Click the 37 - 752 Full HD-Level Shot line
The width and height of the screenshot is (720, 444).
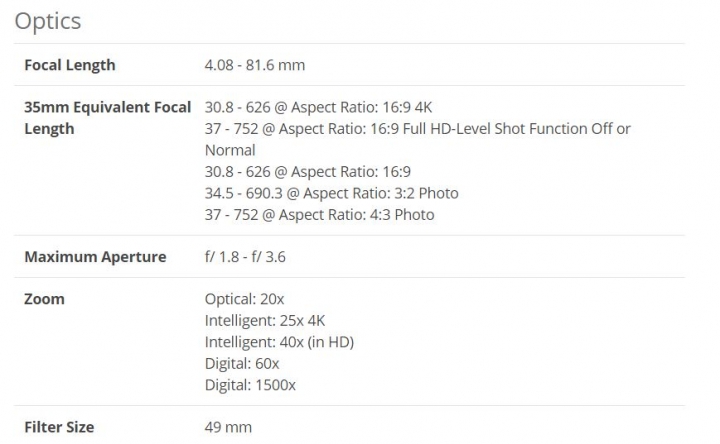(417, 129)
